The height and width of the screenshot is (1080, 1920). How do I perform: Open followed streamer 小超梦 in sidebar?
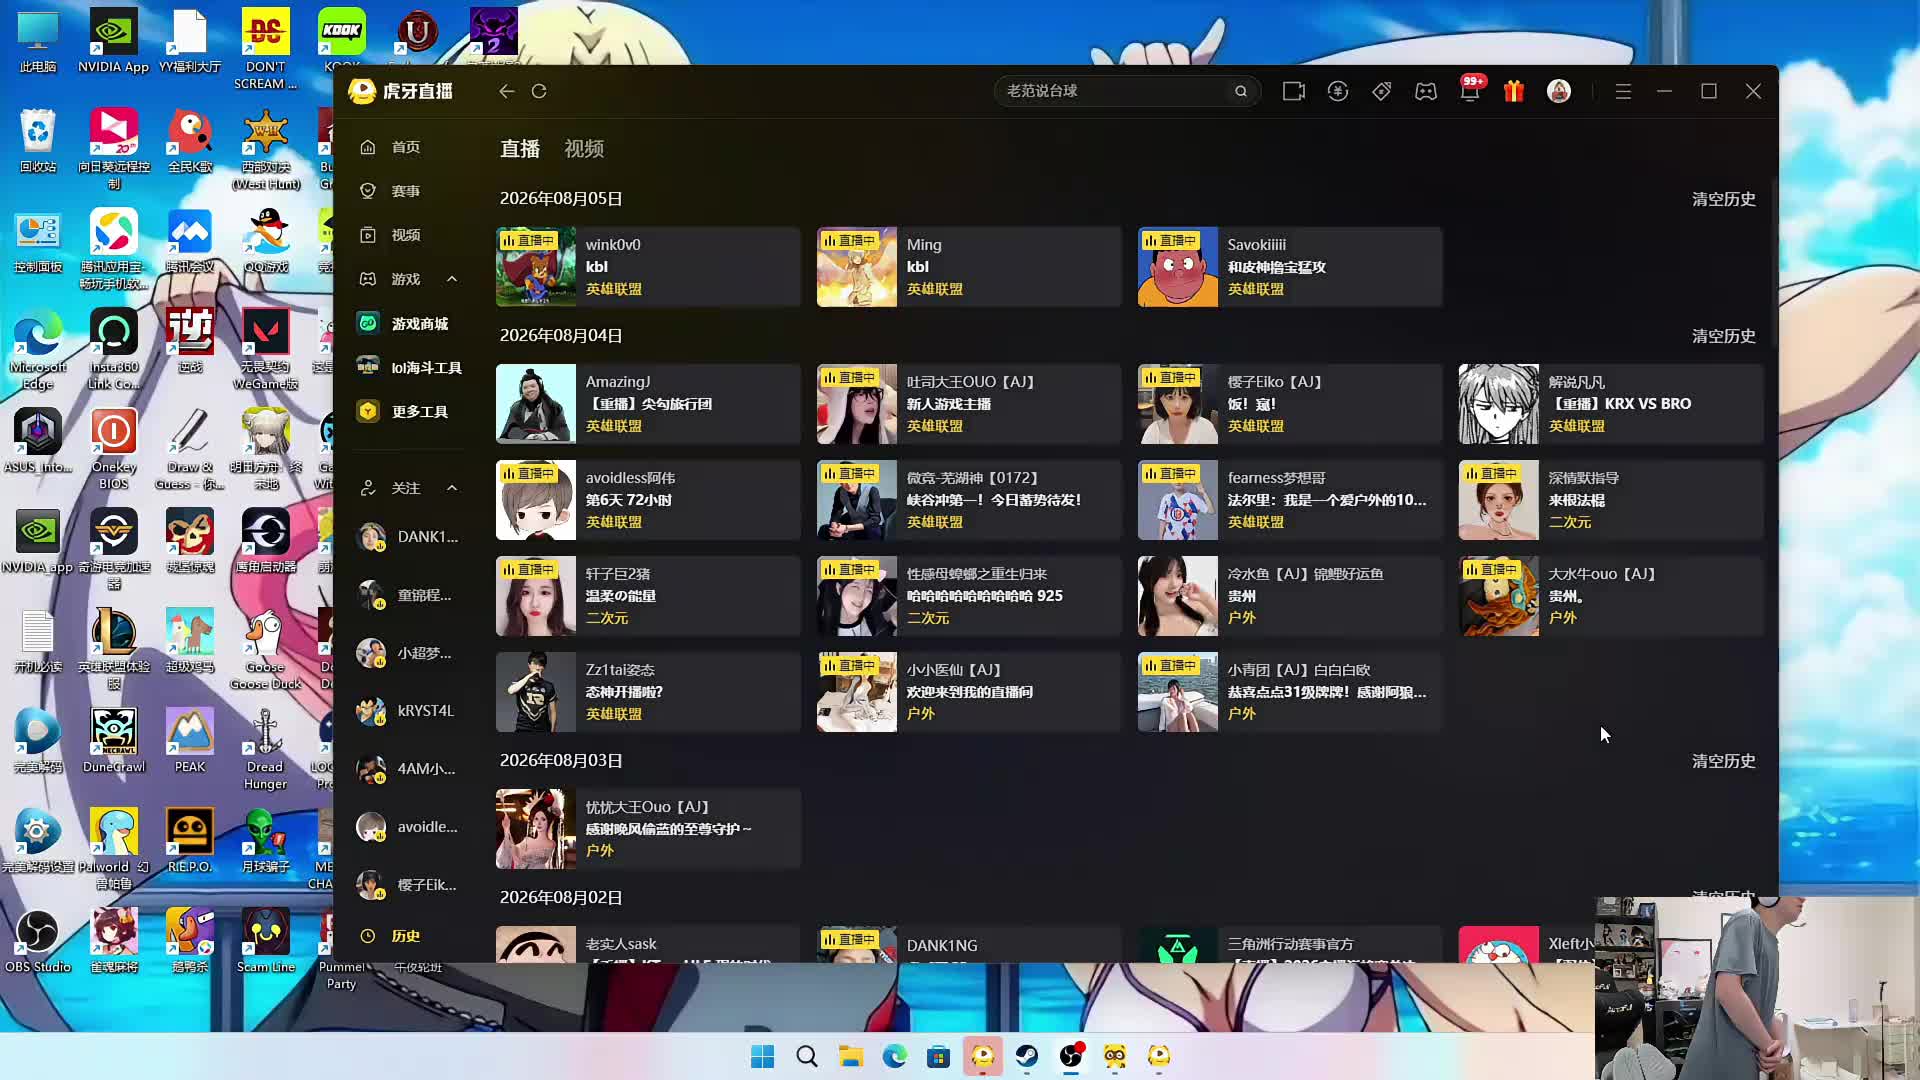coord(408,653)
